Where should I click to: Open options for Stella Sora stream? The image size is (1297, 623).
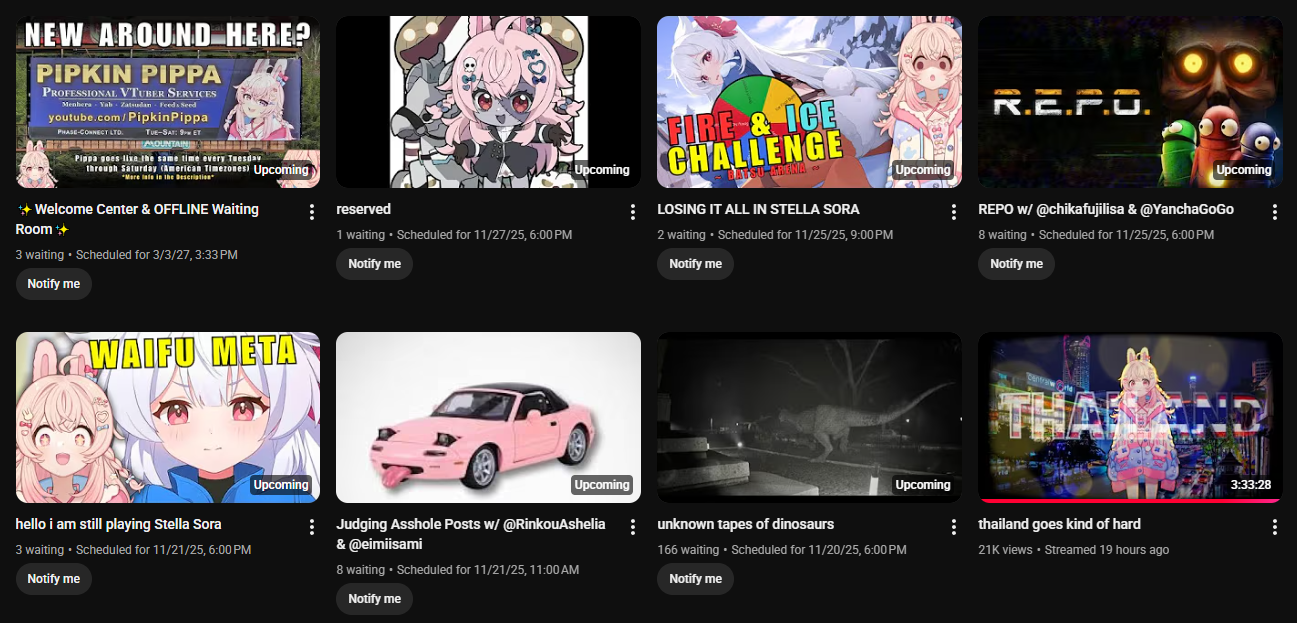tap(312, 527)
